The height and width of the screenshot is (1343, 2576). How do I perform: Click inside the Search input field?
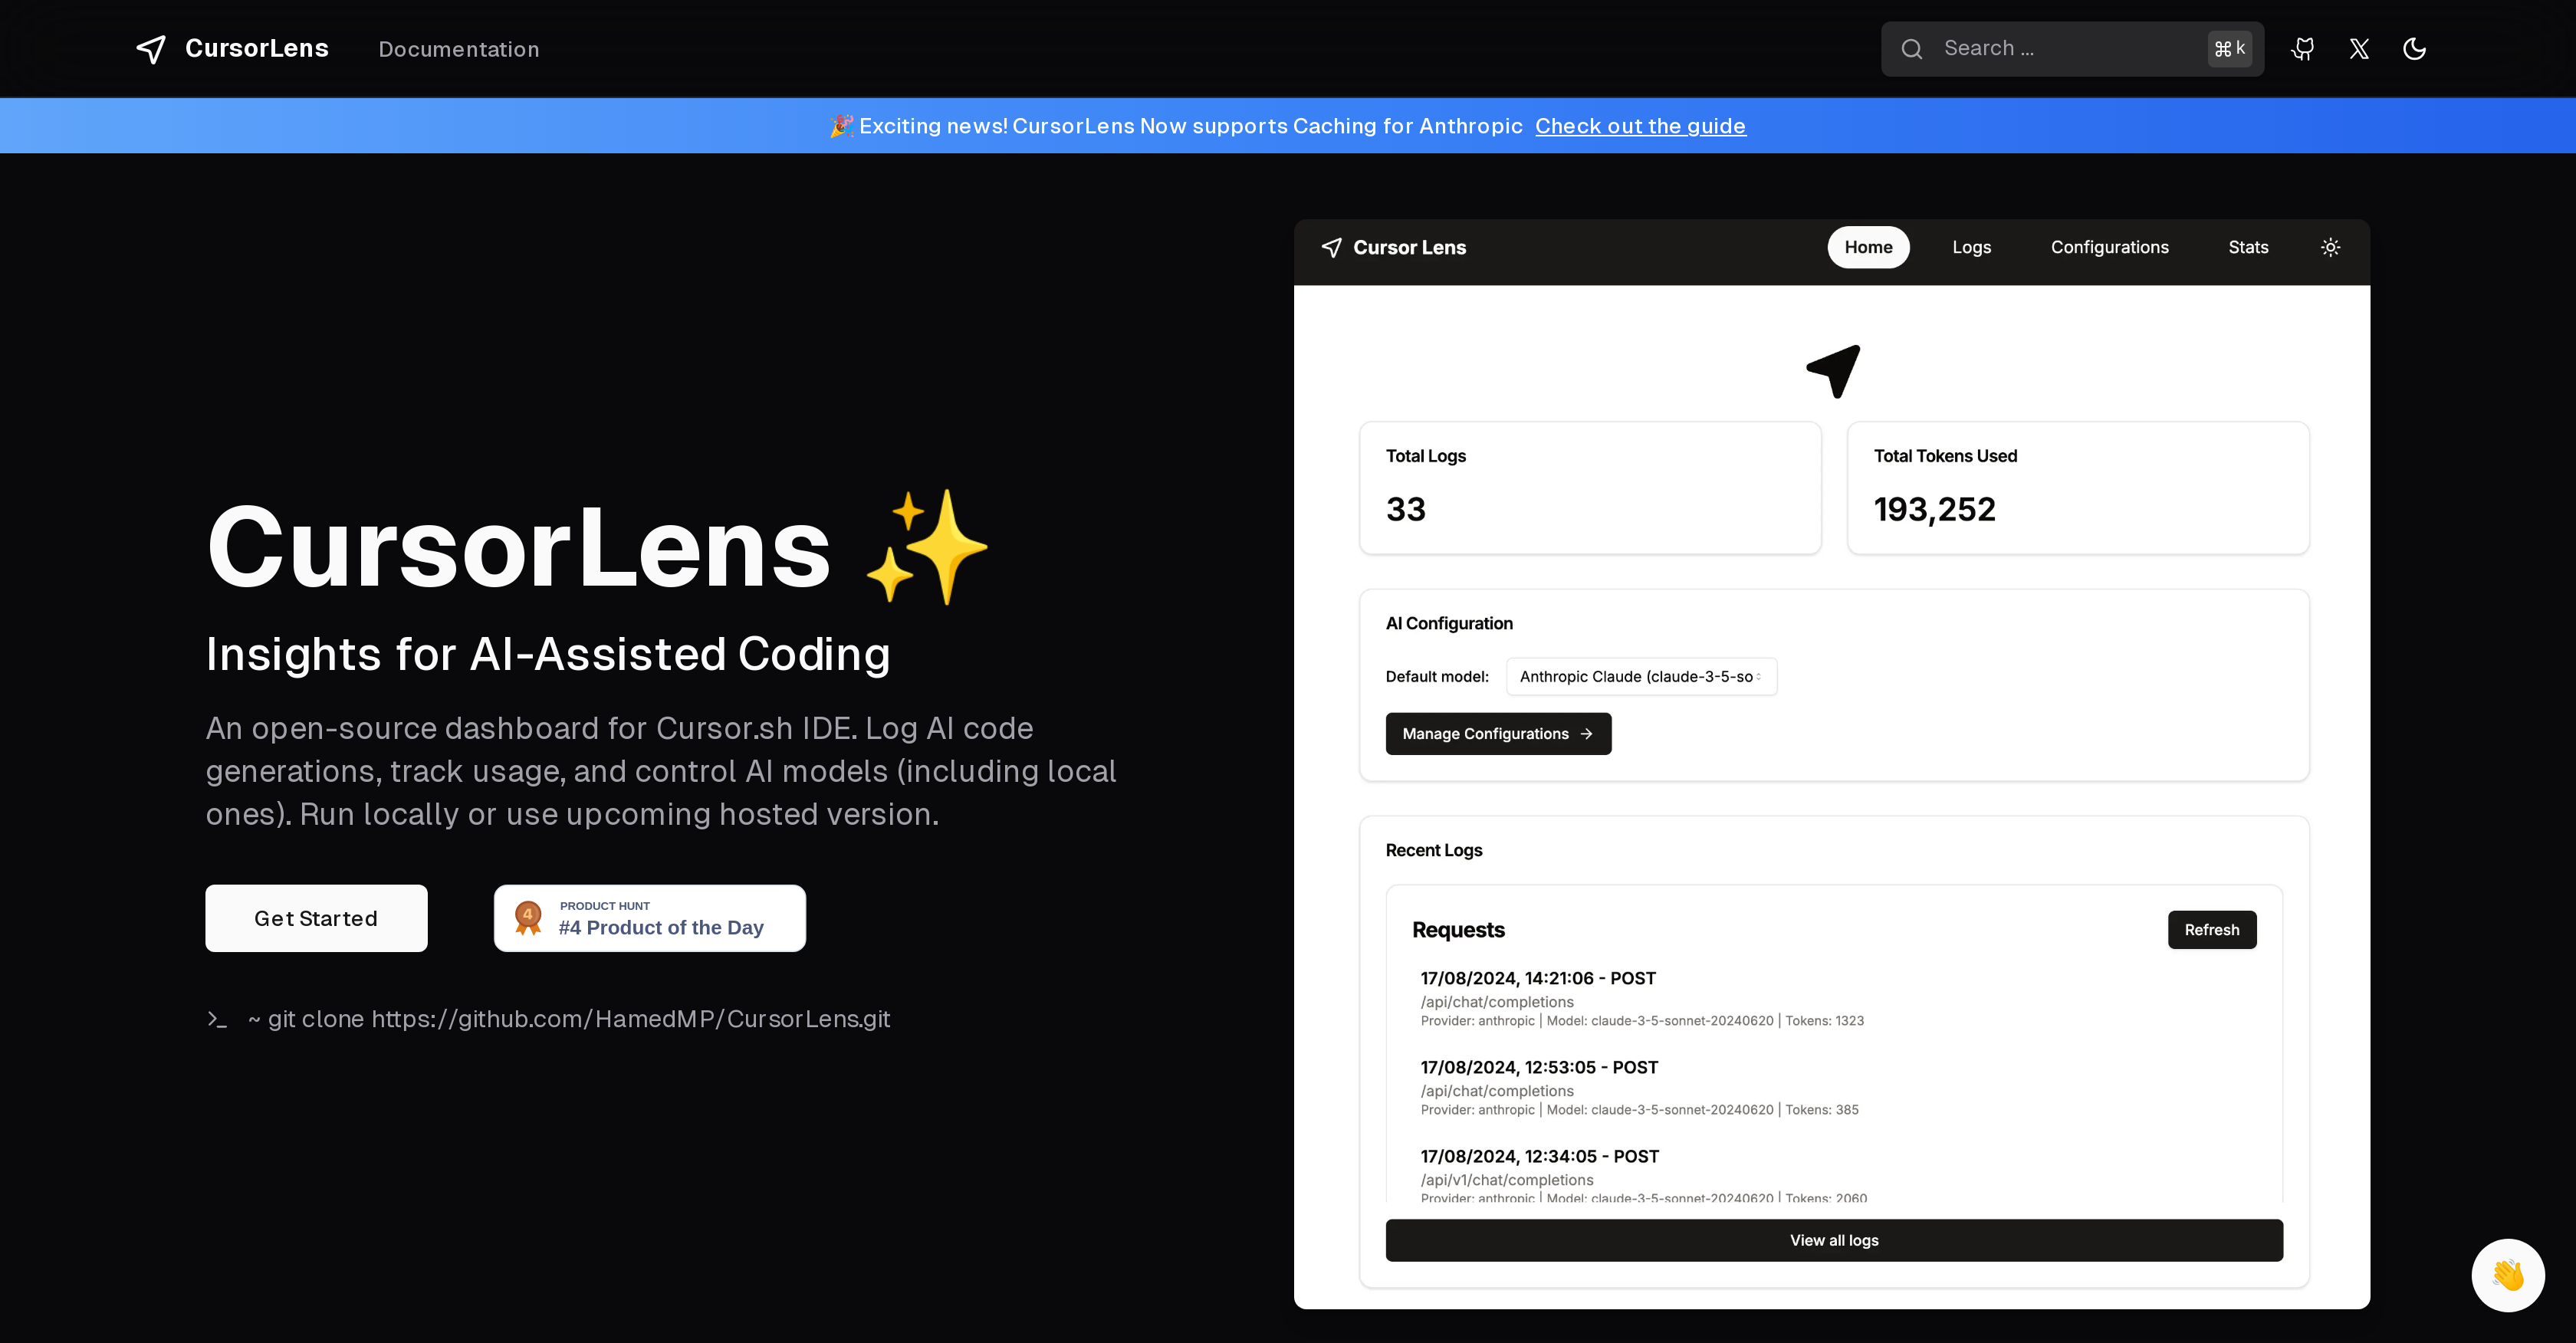(x=2050, y=48)
